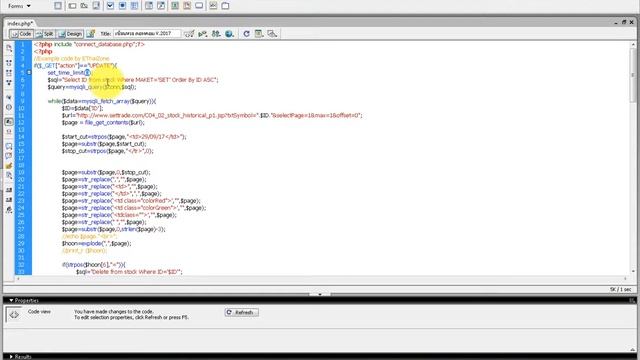Open Documents icon in coding toolbar
The image size is (640, 360).
pyautogui.click(x=9, y=48)
